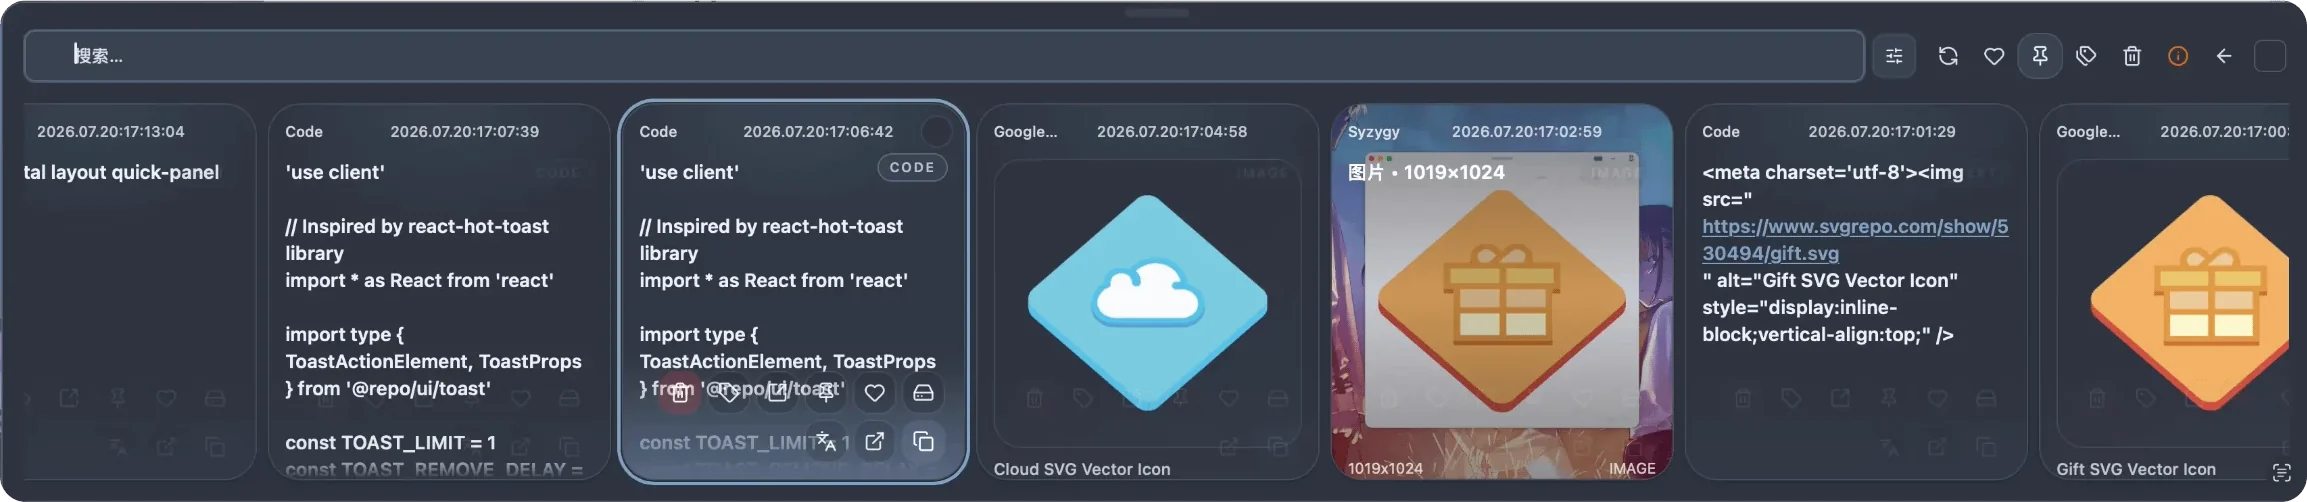Focus the 搜索 search field

[x=944, y=56]
